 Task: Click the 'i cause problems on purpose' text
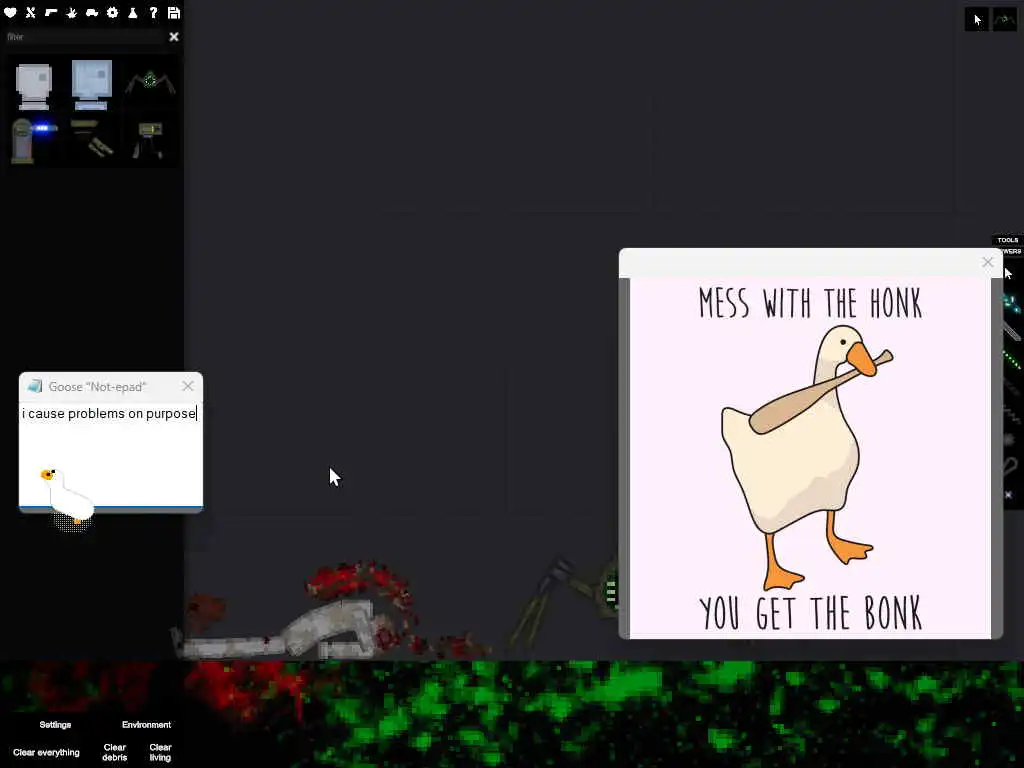(x=109, y=413)
